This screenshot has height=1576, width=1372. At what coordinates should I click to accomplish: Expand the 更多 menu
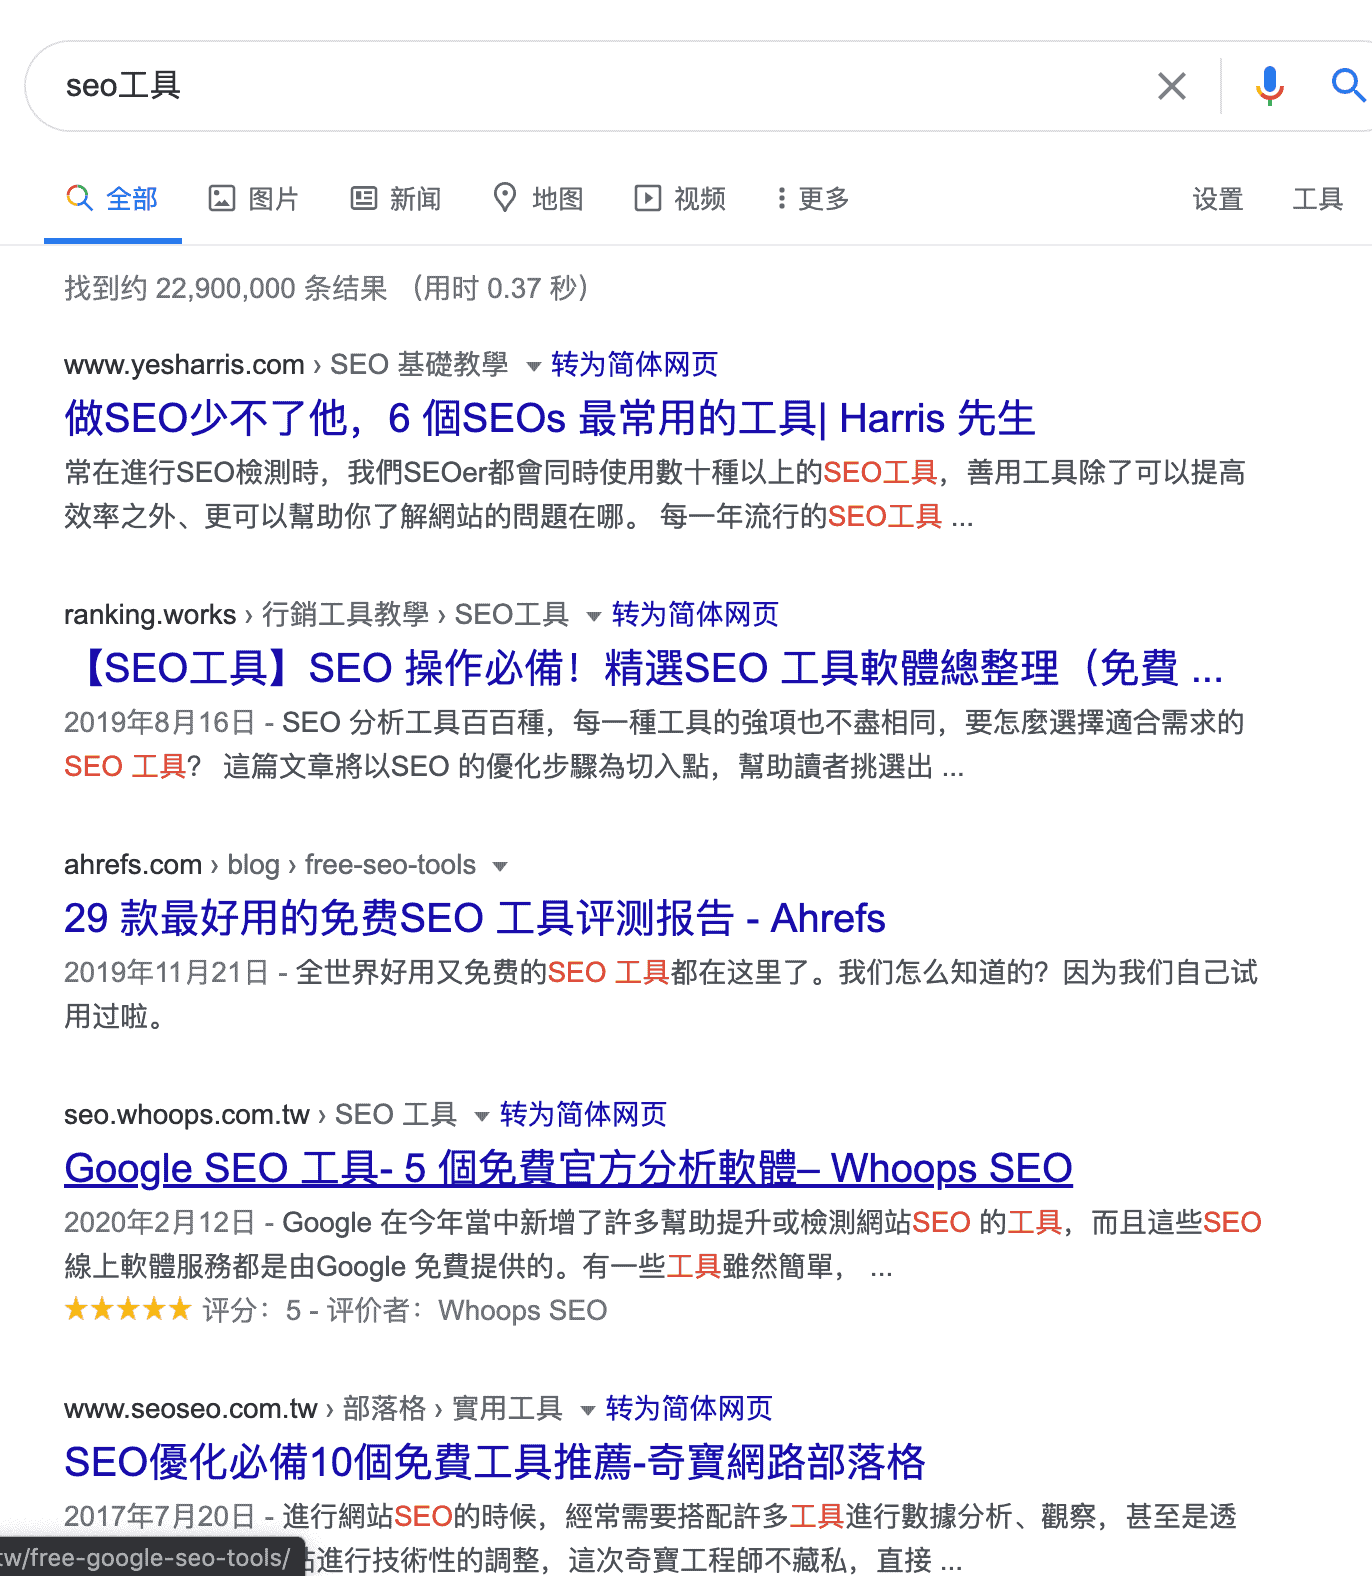pyautogui.click(x=813, y=199)
